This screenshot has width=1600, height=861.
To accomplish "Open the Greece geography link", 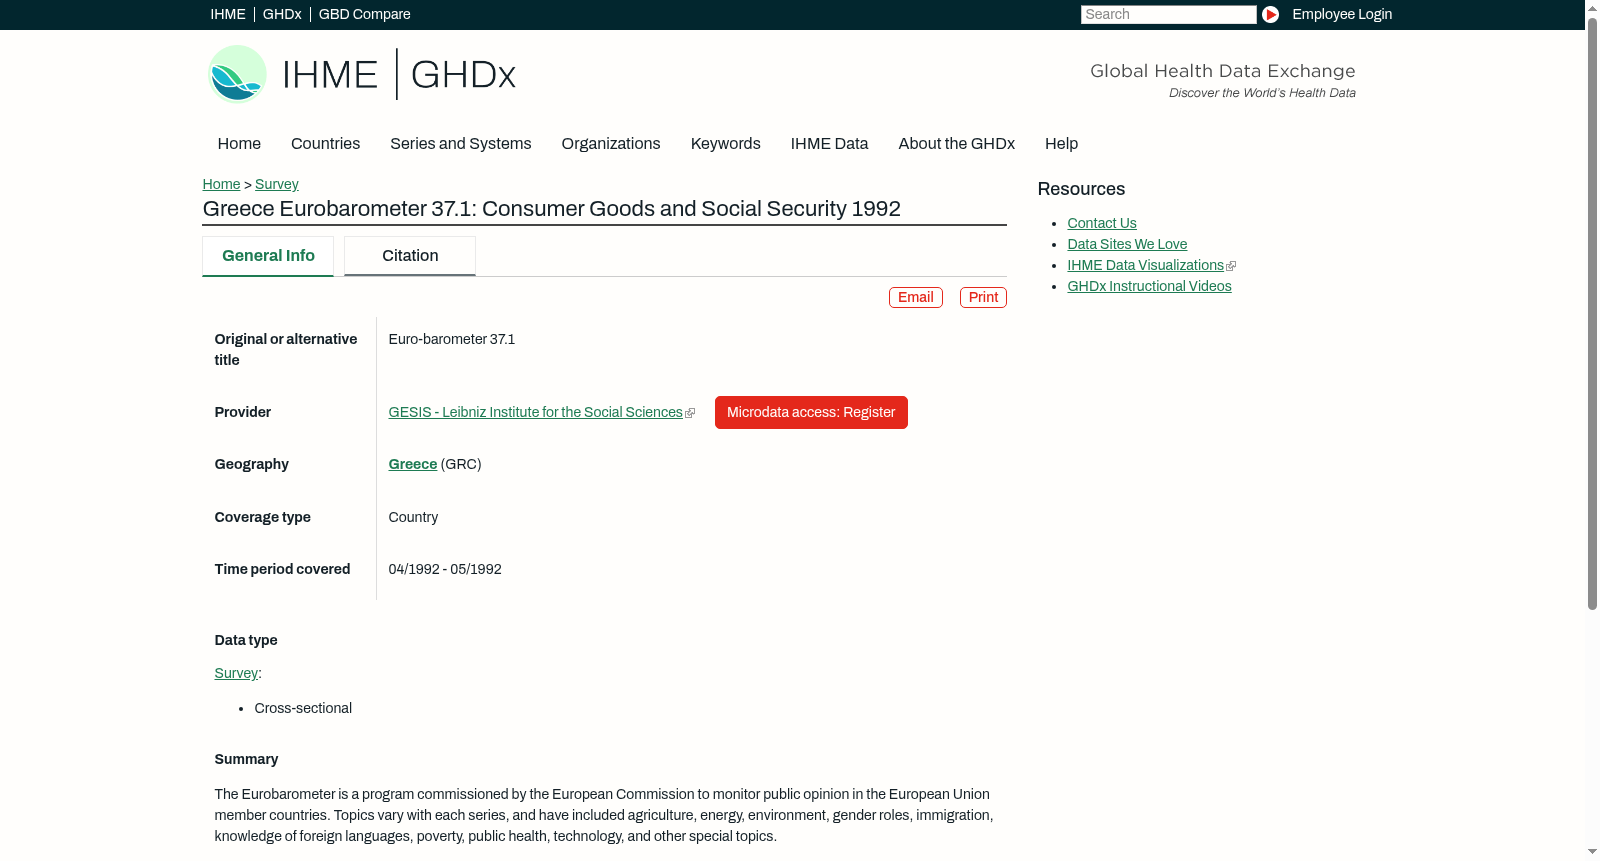I will pyautogui.click(x=413, y=465).
